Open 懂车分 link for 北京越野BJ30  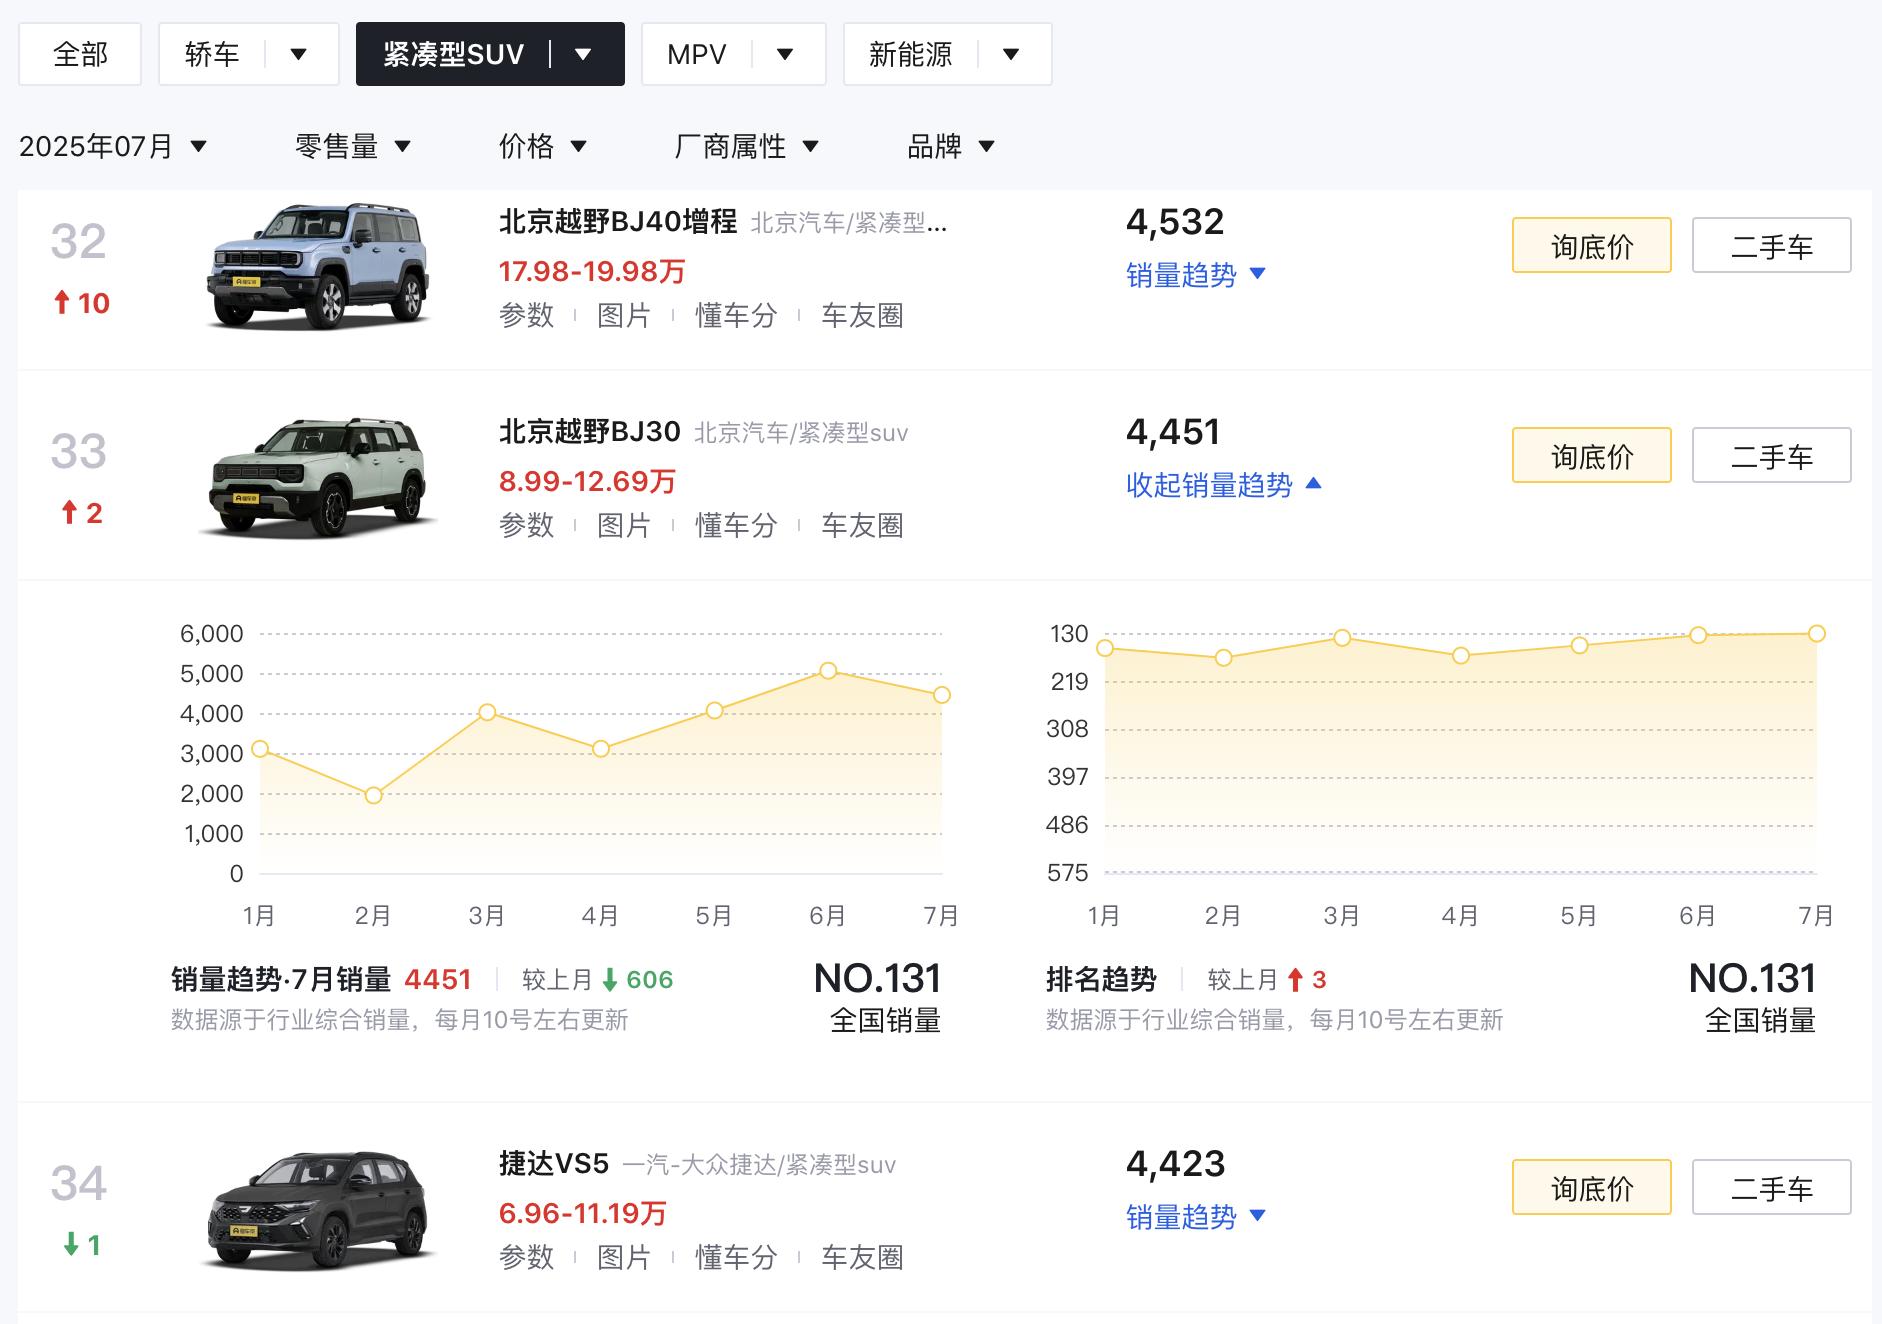click(736, 526)
